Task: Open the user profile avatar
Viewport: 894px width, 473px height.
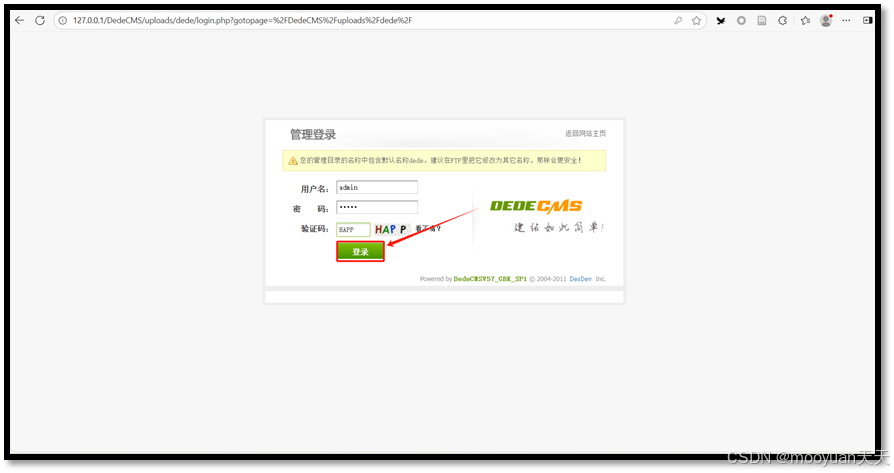Action: pyautogui.click(x=826, y=21)
